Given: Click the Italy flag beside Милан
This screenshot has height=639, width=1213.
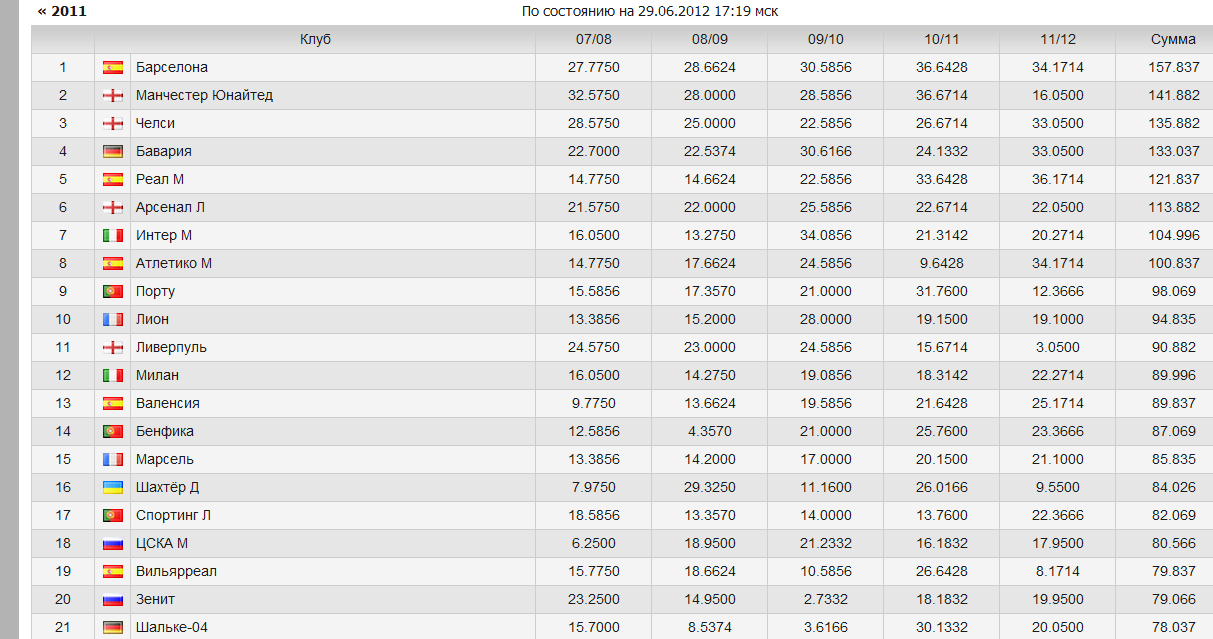Looking at the screenshot, I should 113,376.
